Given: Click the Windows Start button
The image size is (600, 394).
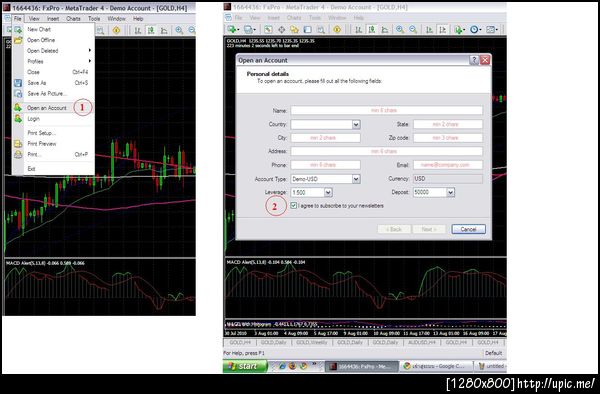Looking at the screenshot, I should (x=245, y=366).
